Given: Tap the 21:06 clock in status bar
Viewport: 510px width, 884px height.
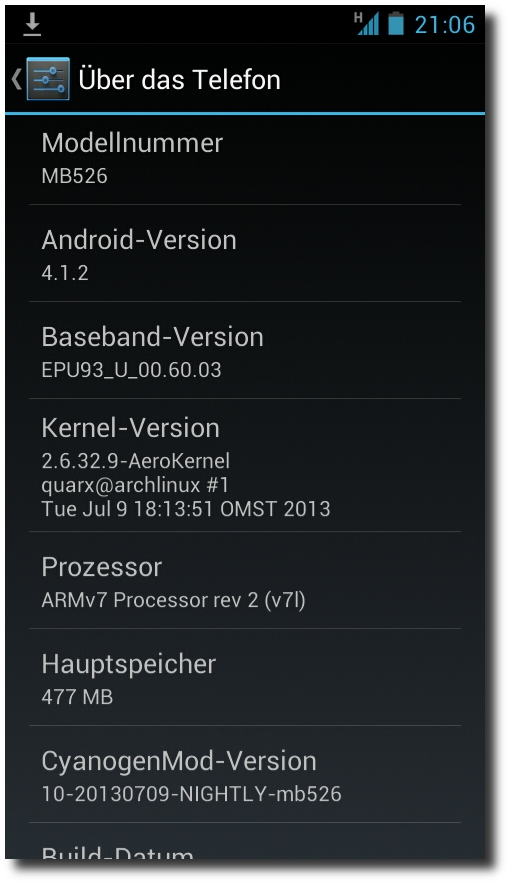Looking at the screenshot, I should tap(445, 25).
